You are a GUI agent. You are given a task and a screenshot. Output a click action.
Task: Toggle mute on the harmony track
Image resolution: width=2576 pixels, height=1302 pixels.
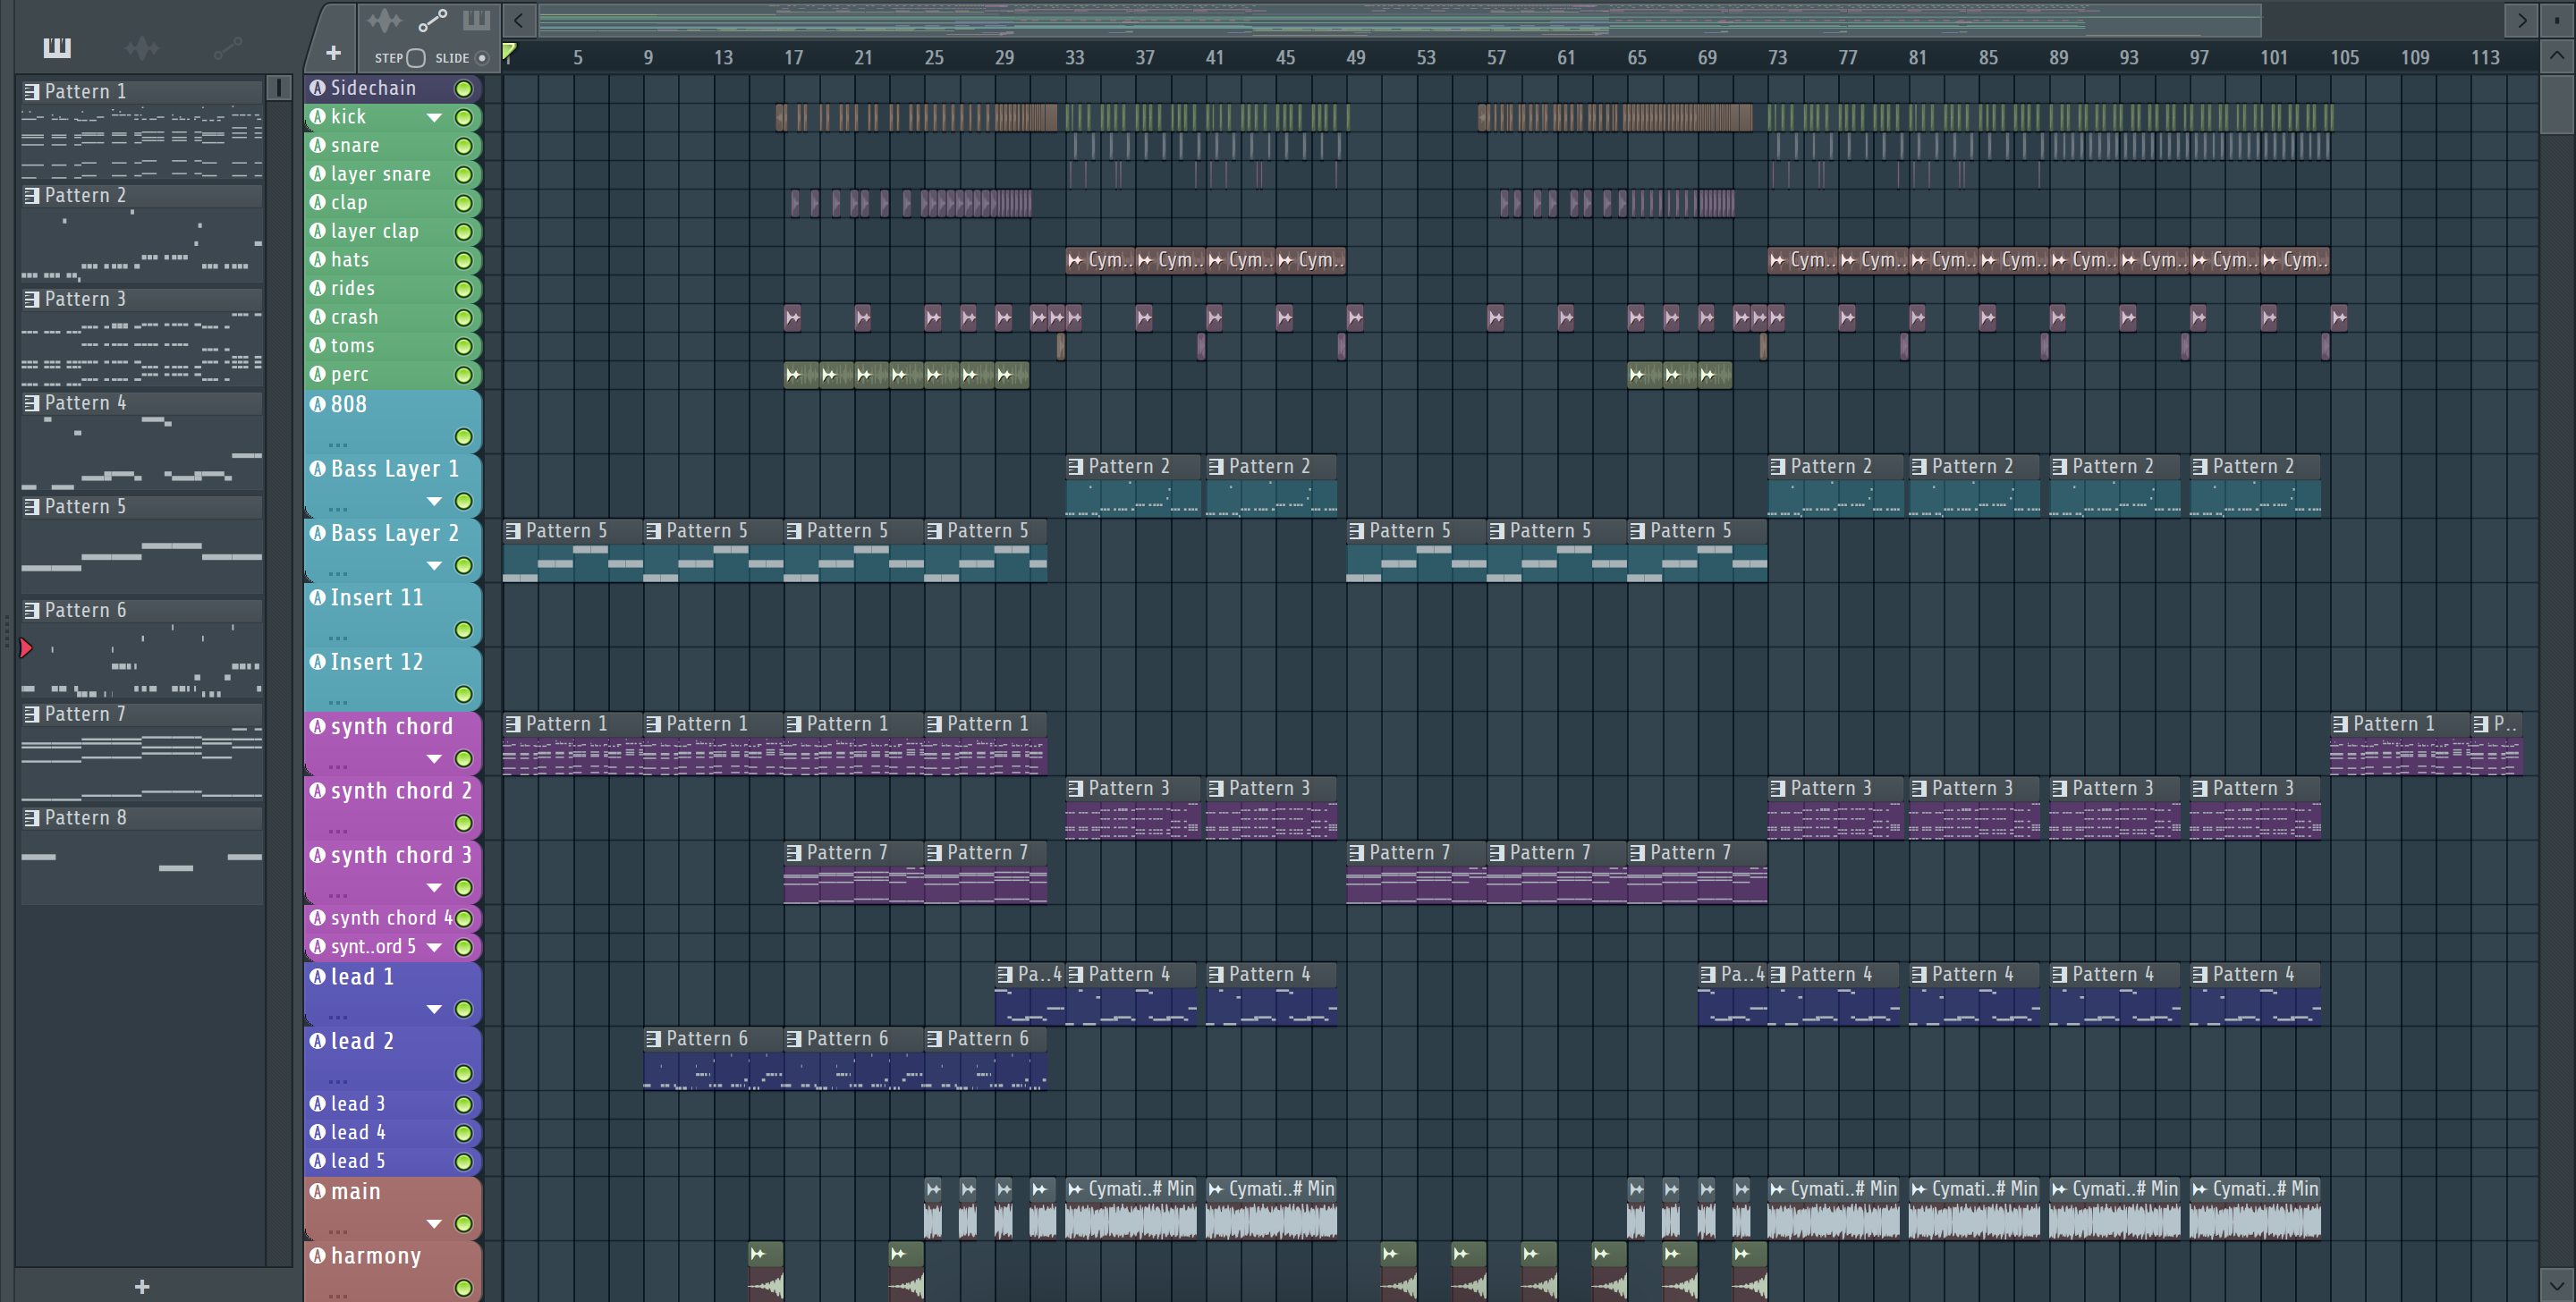(463, 1288)
